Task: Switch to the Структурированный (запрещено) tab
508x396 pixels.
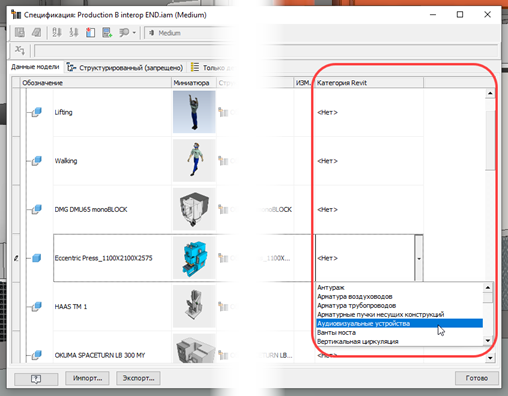Action: click(125, 68)
